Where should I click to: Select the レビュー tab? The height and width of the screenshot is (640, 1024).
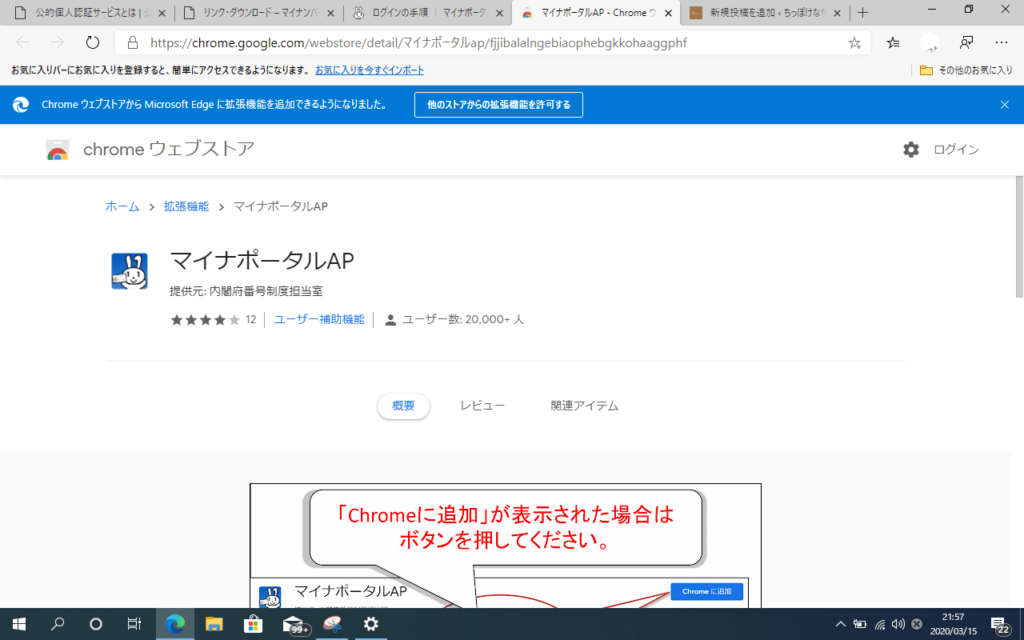pyautogui.click(x=482, y=406)
